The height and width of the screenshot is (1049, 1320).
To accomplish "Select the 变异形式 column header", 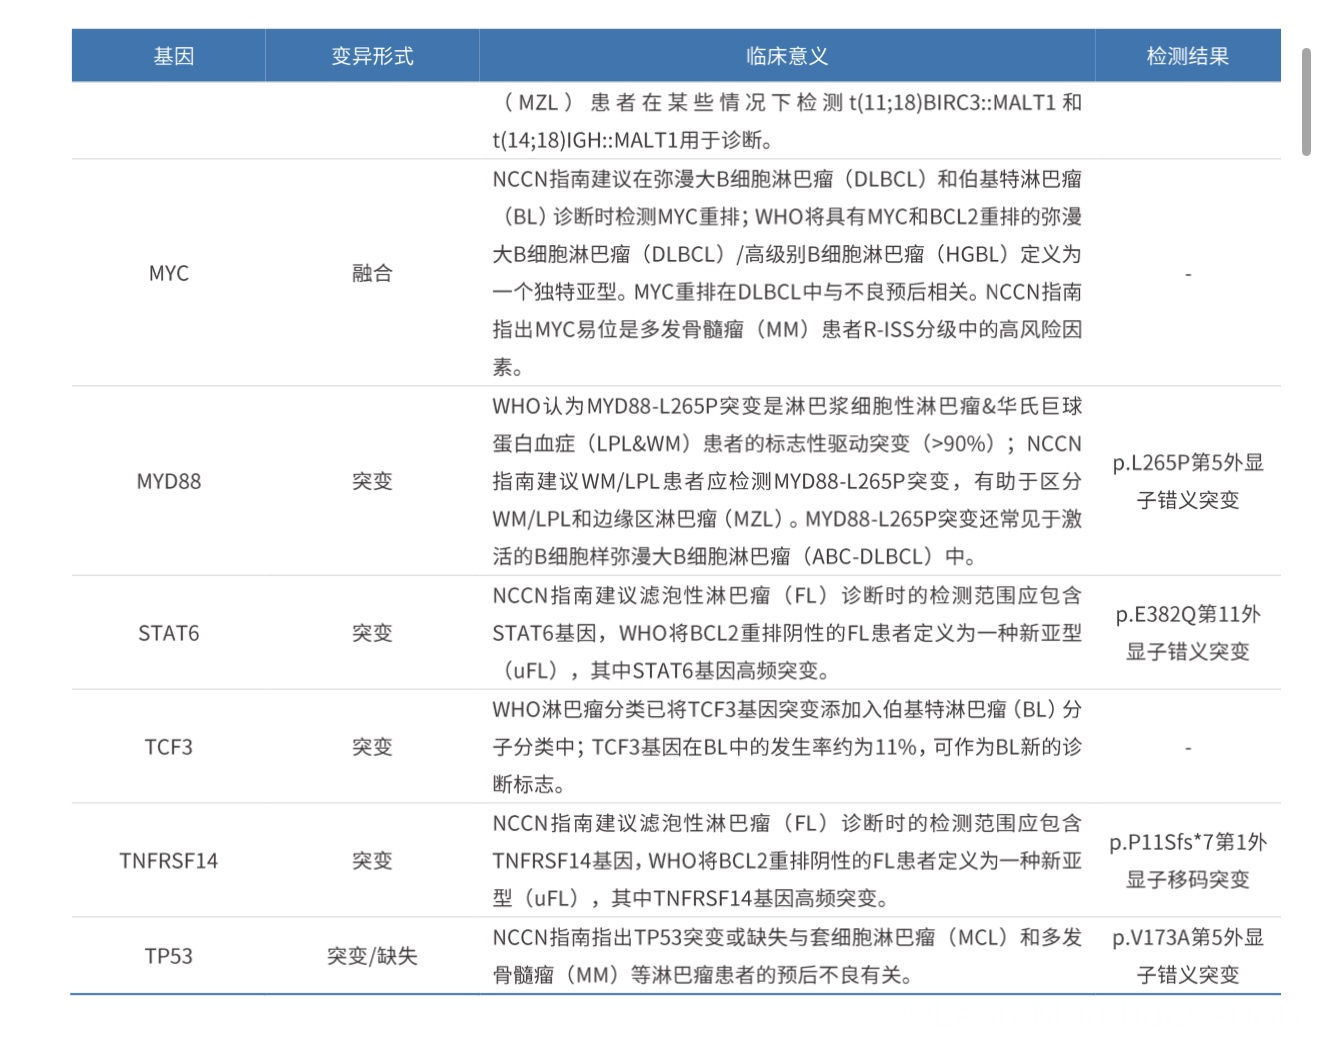I will 372,56.
